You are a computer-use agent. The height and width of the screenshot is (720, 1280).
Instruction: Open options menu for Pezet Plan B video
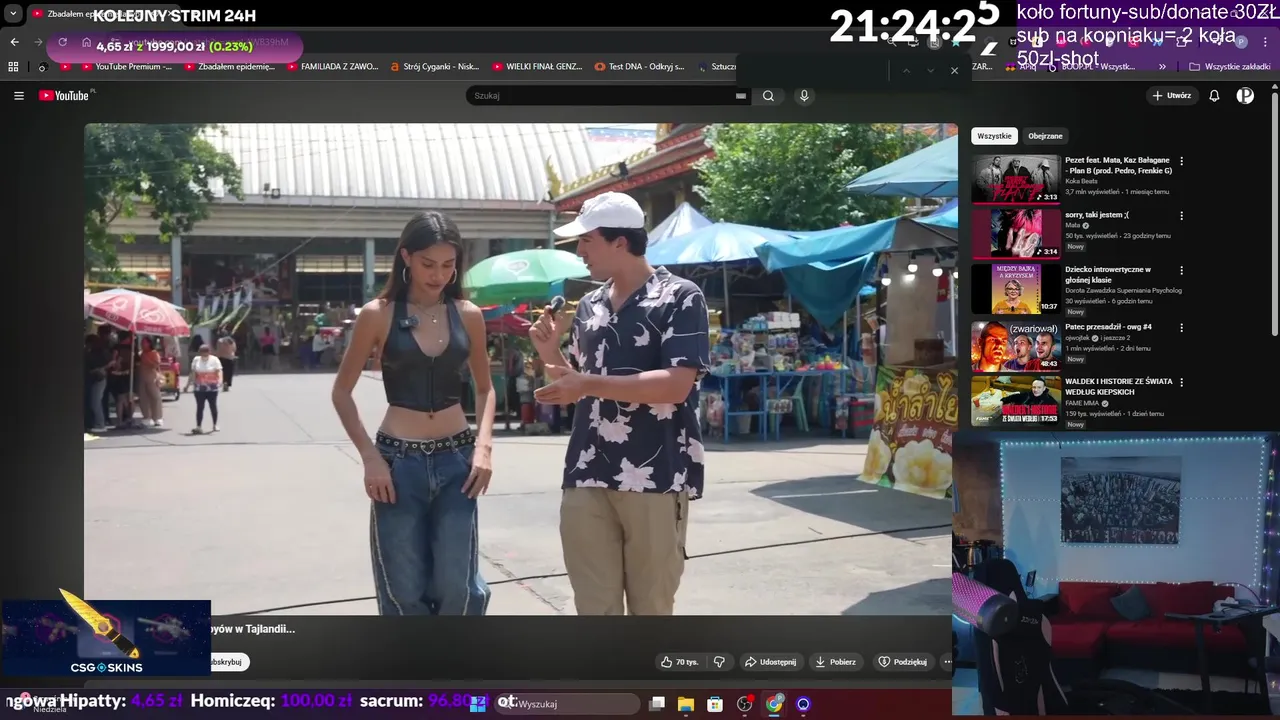click(x=1181, y=161)
